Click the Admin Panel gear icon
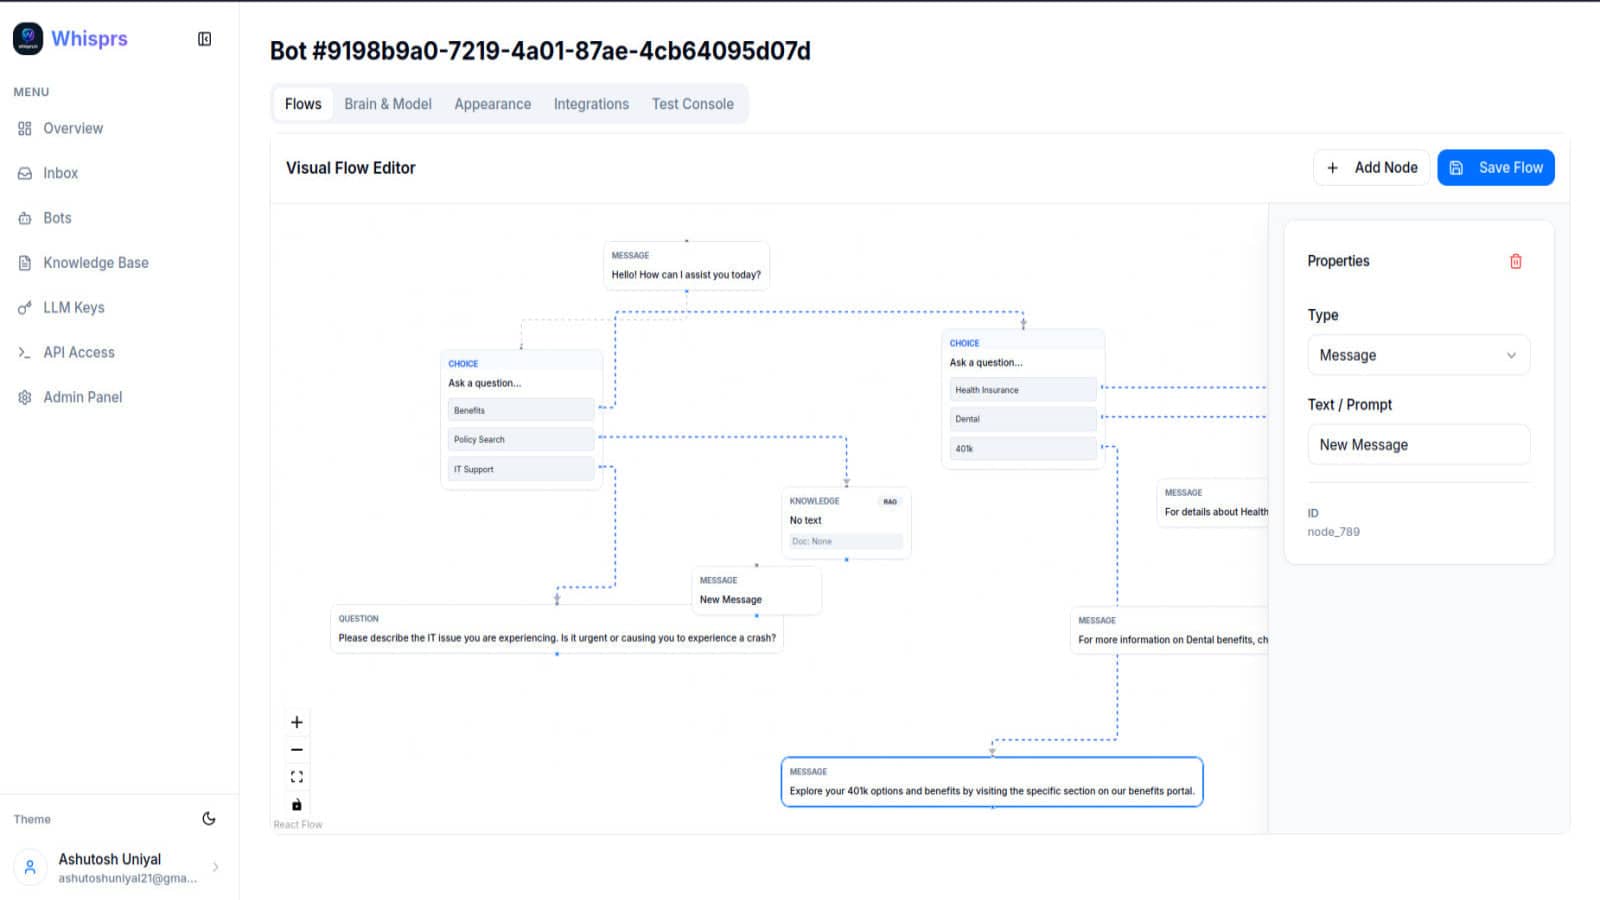1600x900 pixels. click(x=24, y=397)
